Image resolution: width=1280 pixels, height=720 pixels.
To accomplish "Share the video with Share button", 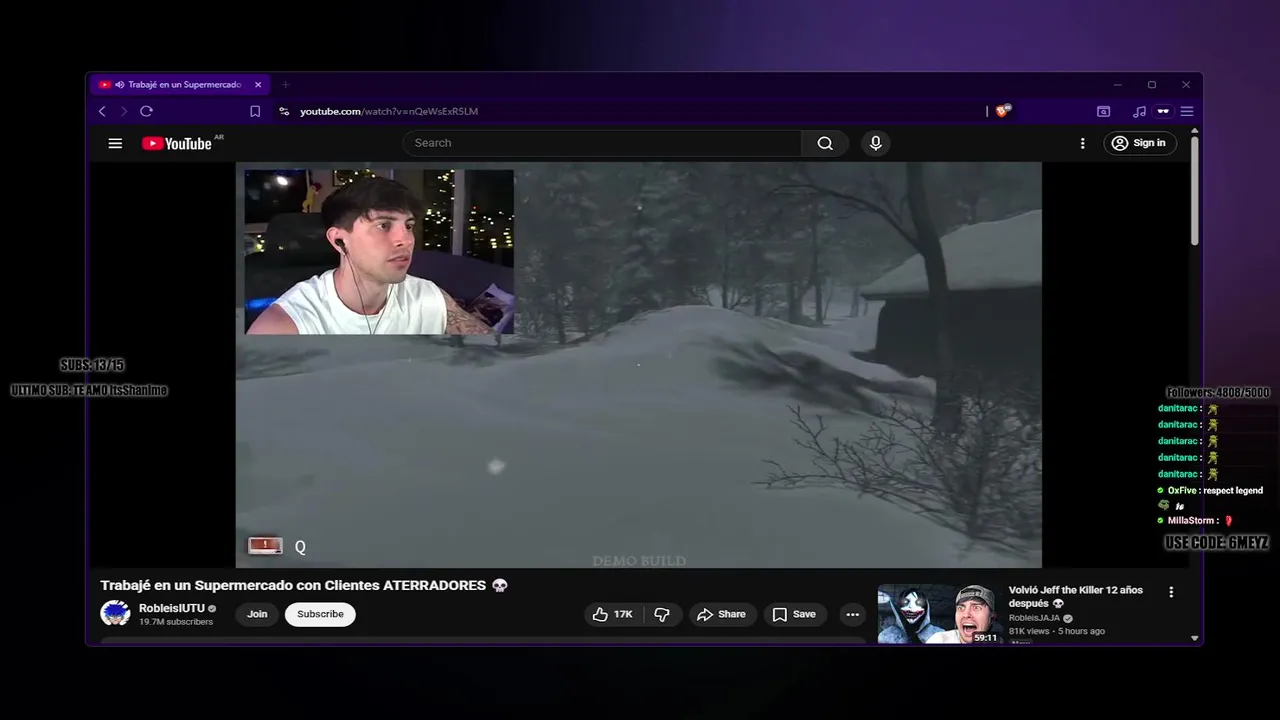I will (721, 614).
